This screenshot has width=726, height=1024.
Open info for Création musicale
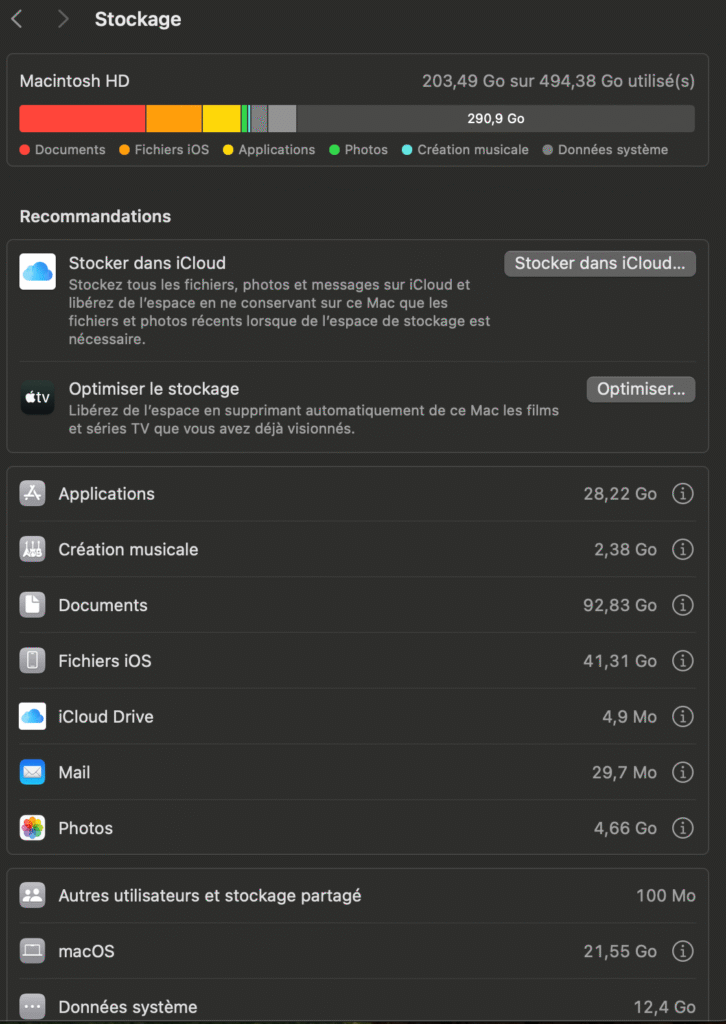tap(682, 550)
